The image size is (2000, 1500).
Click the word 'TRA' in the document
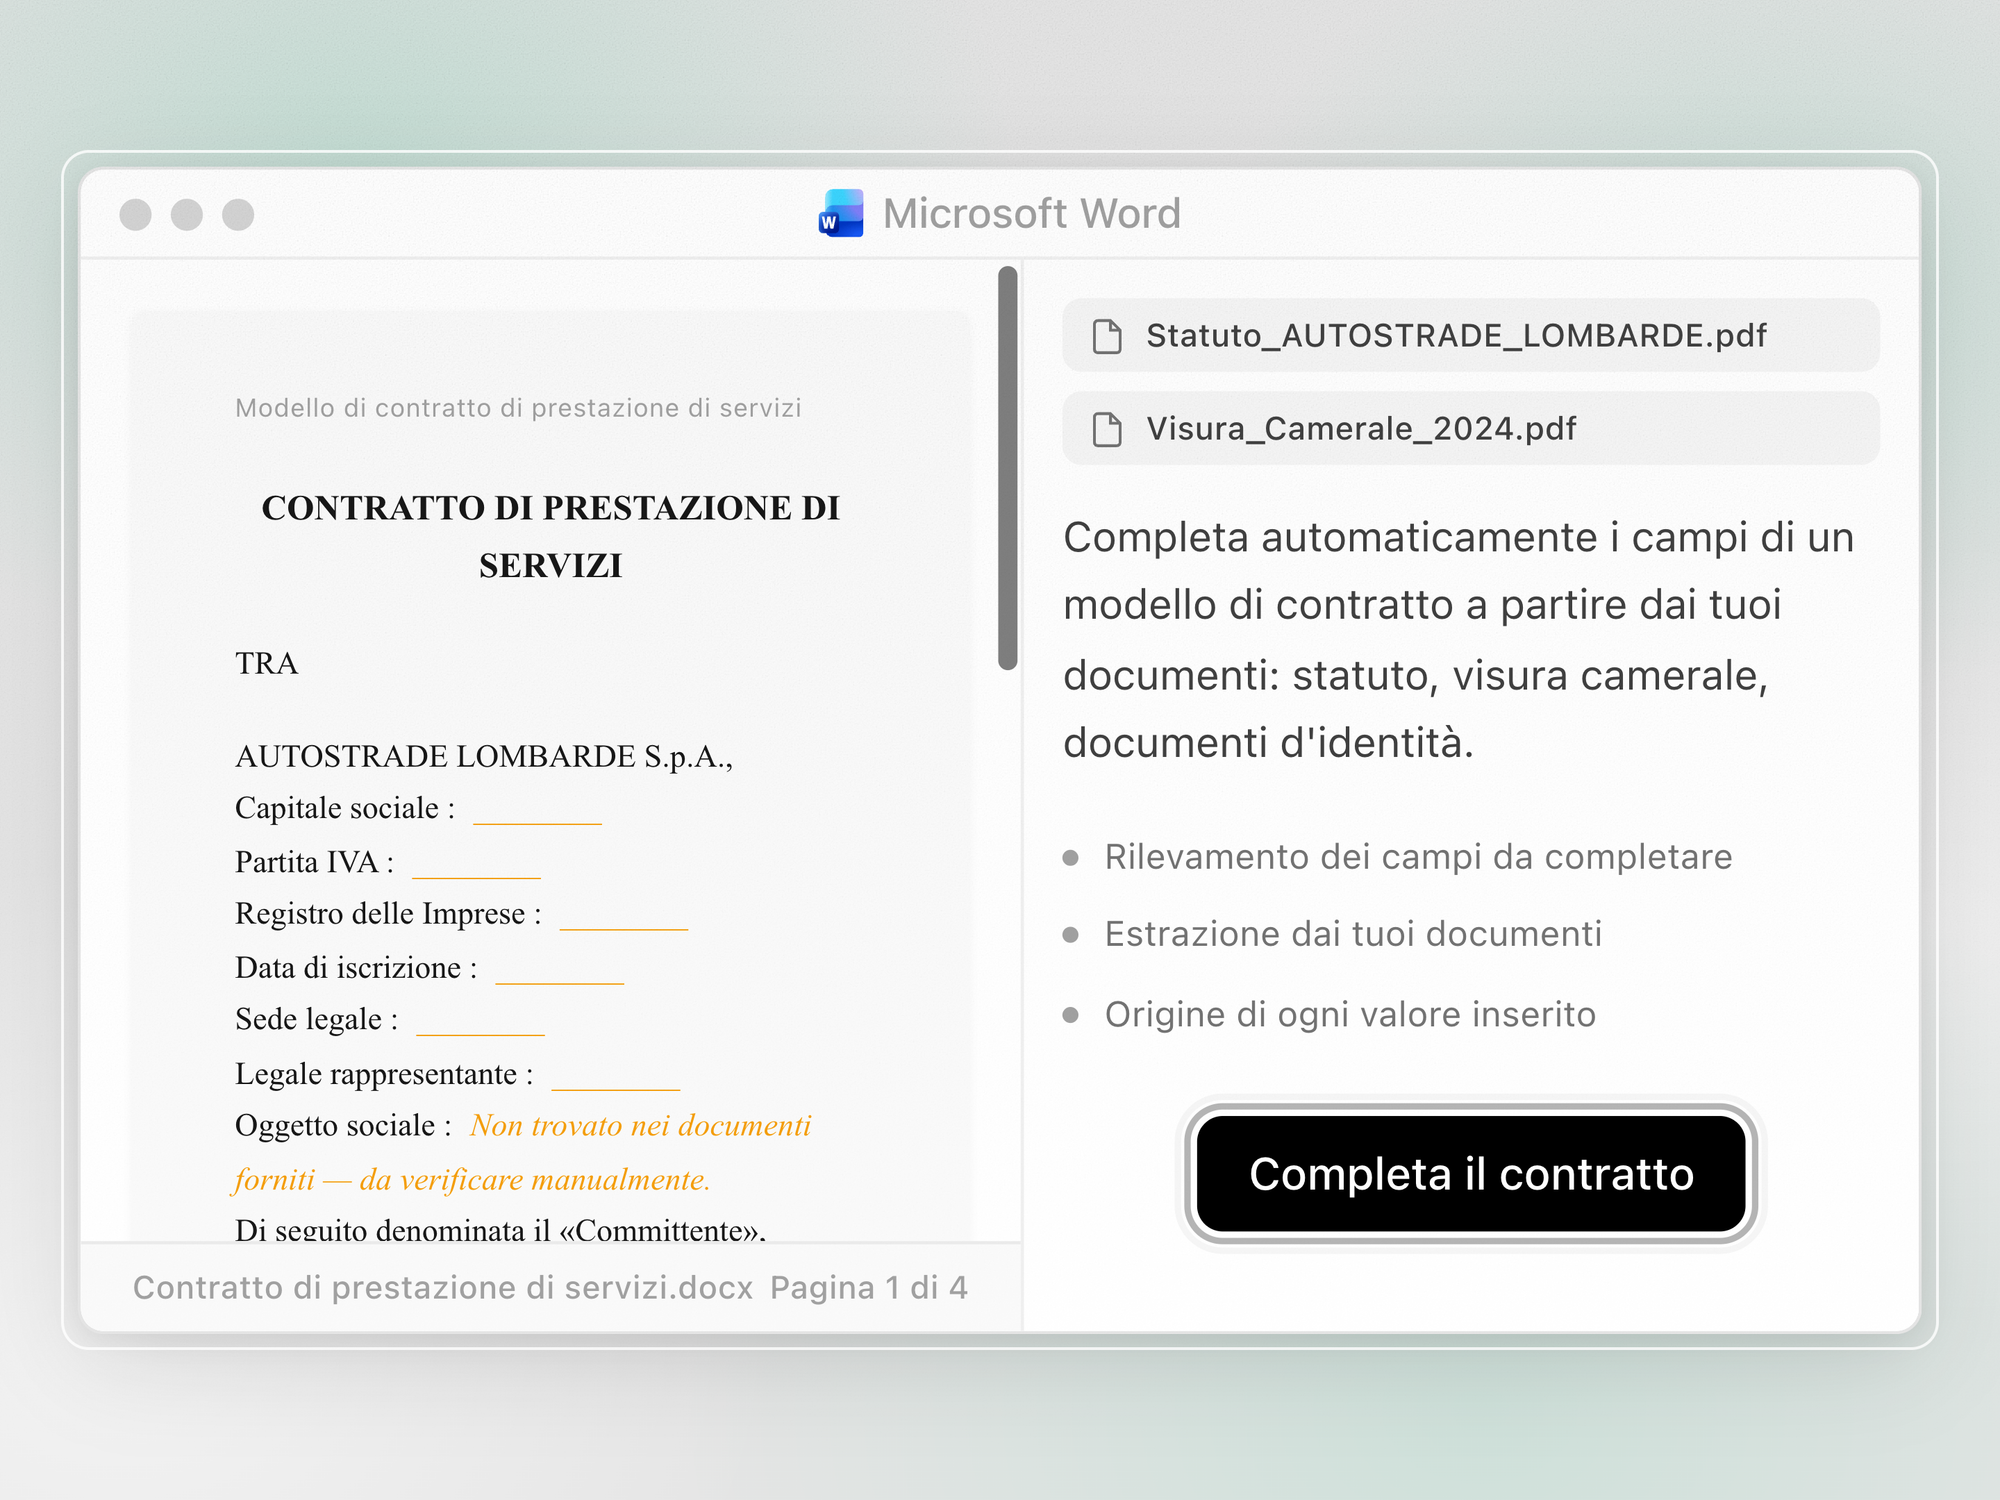[x=267, y=664]
